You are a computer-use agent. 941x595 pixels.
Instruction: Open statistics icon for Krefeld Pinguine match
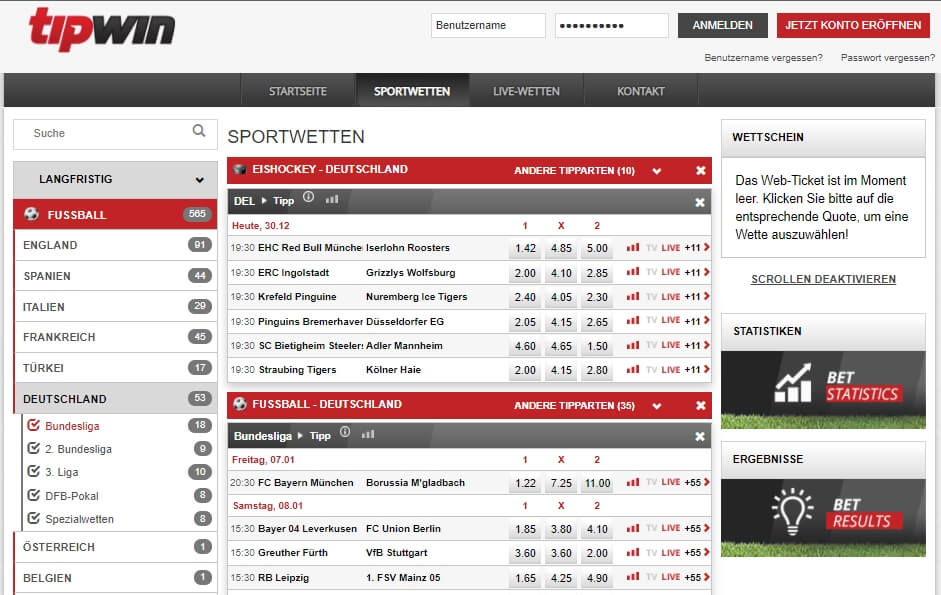point(633,297)
